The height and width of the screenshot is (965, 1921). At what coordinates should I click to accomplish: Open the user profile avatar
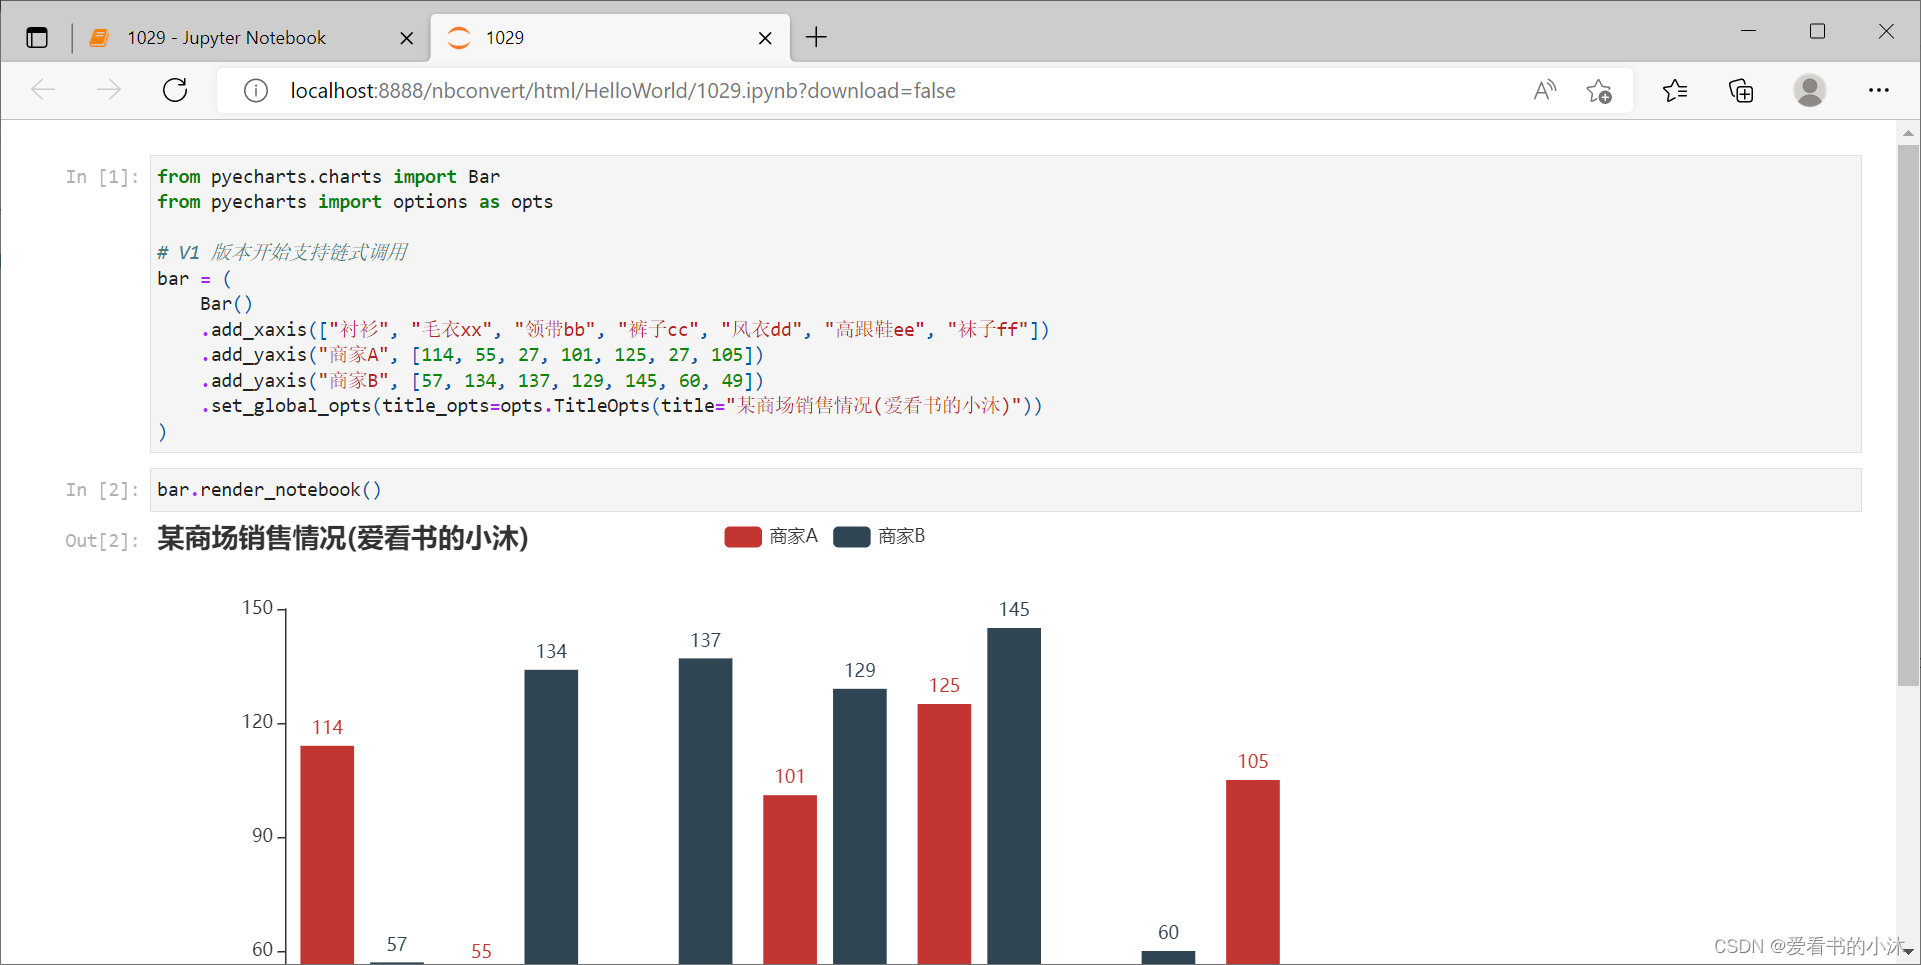pos(1809,91)
